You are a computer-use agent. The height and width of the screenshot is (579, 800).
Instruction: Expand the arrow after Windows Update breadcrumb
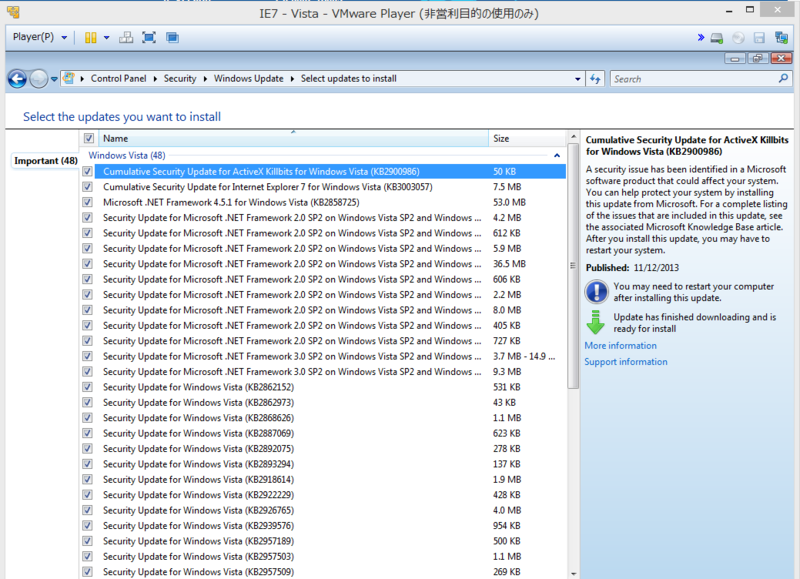point(292,79)
